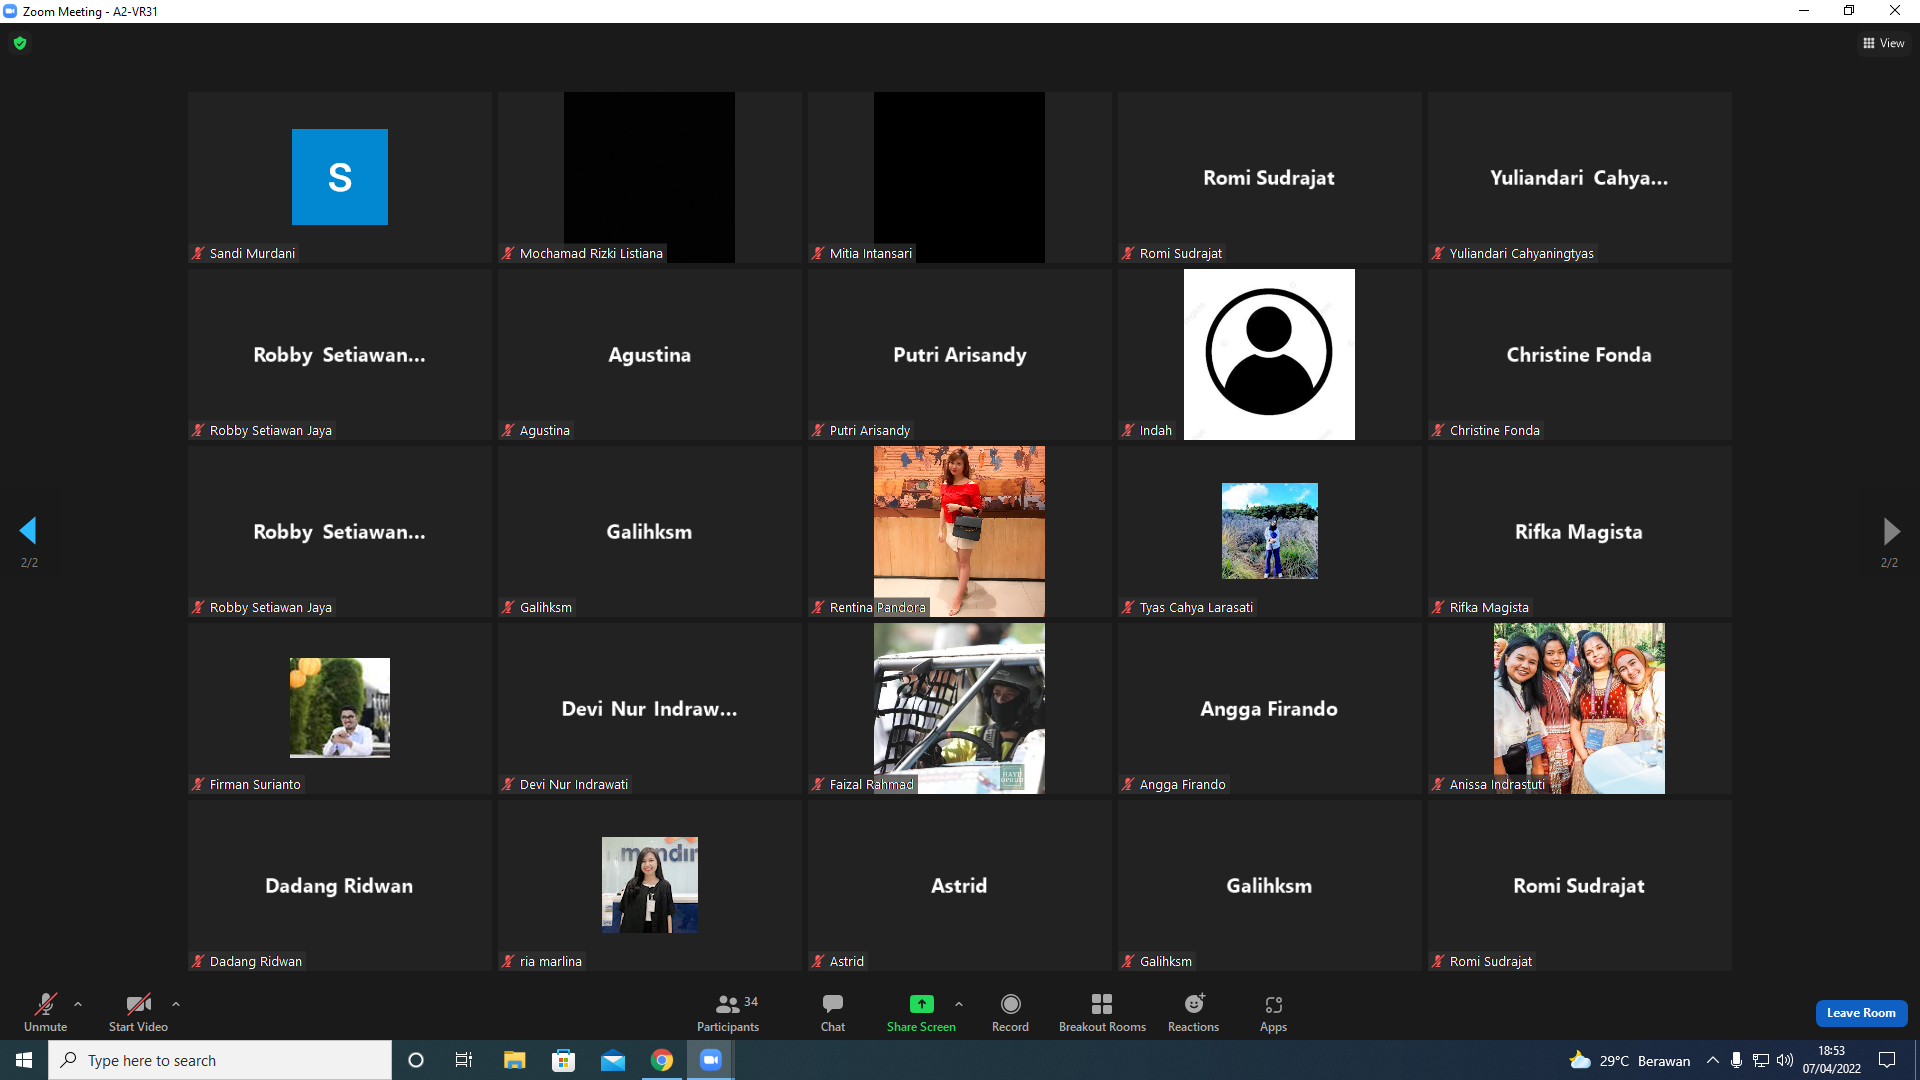Image resolution: width=1920 pixels, height=1080 pixels.
Task: Click Galihksm's muted mic icon in the third row
Action: (508, 608)
